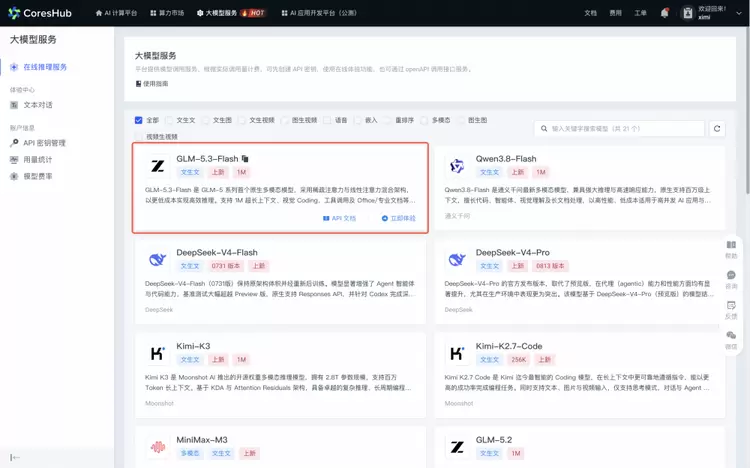Open 大模型服务 HOT nav item
The width and height of the screenshot is (750, 468).
point(231,13)
